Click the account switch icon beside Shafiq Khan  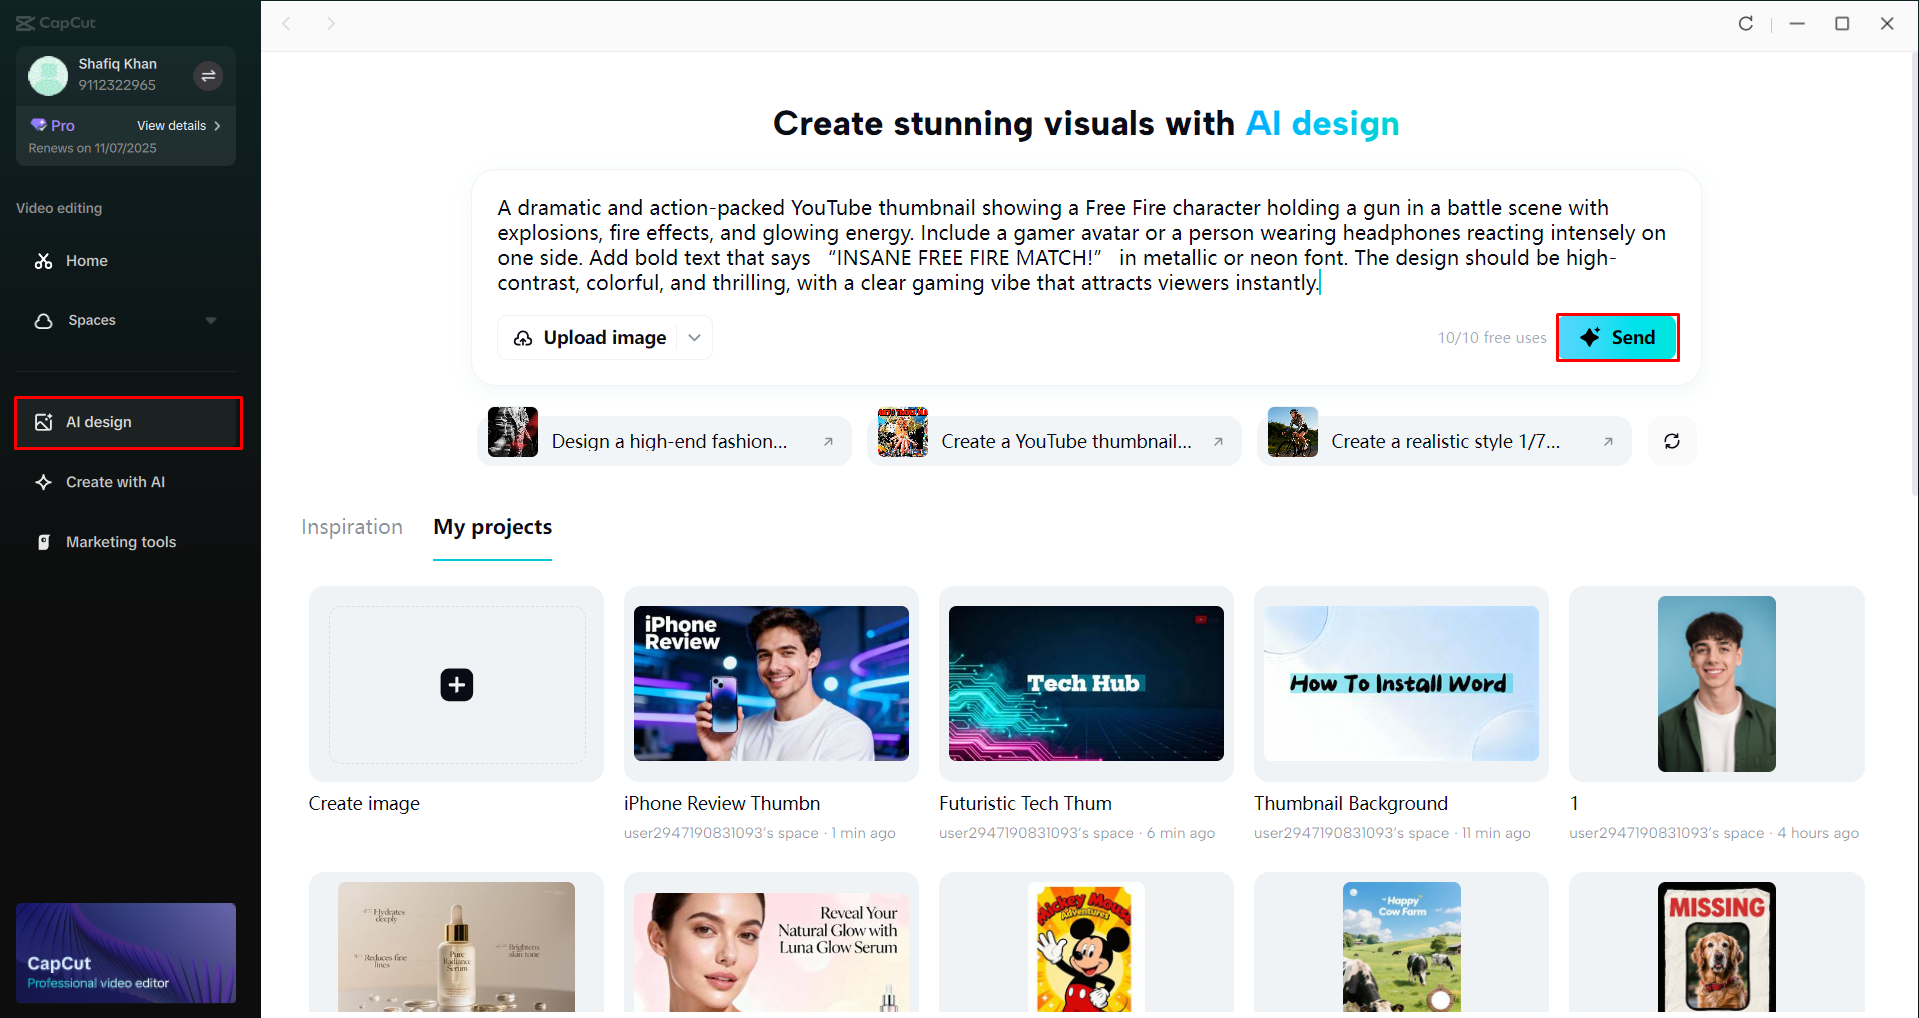coord(208,76)
